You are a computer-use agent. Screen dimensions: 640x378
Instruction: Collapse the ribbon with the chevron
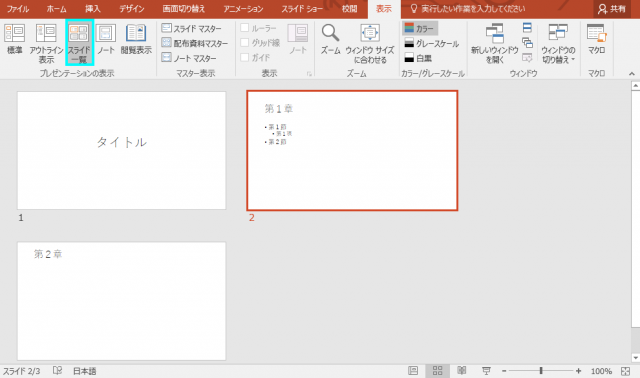631,74
